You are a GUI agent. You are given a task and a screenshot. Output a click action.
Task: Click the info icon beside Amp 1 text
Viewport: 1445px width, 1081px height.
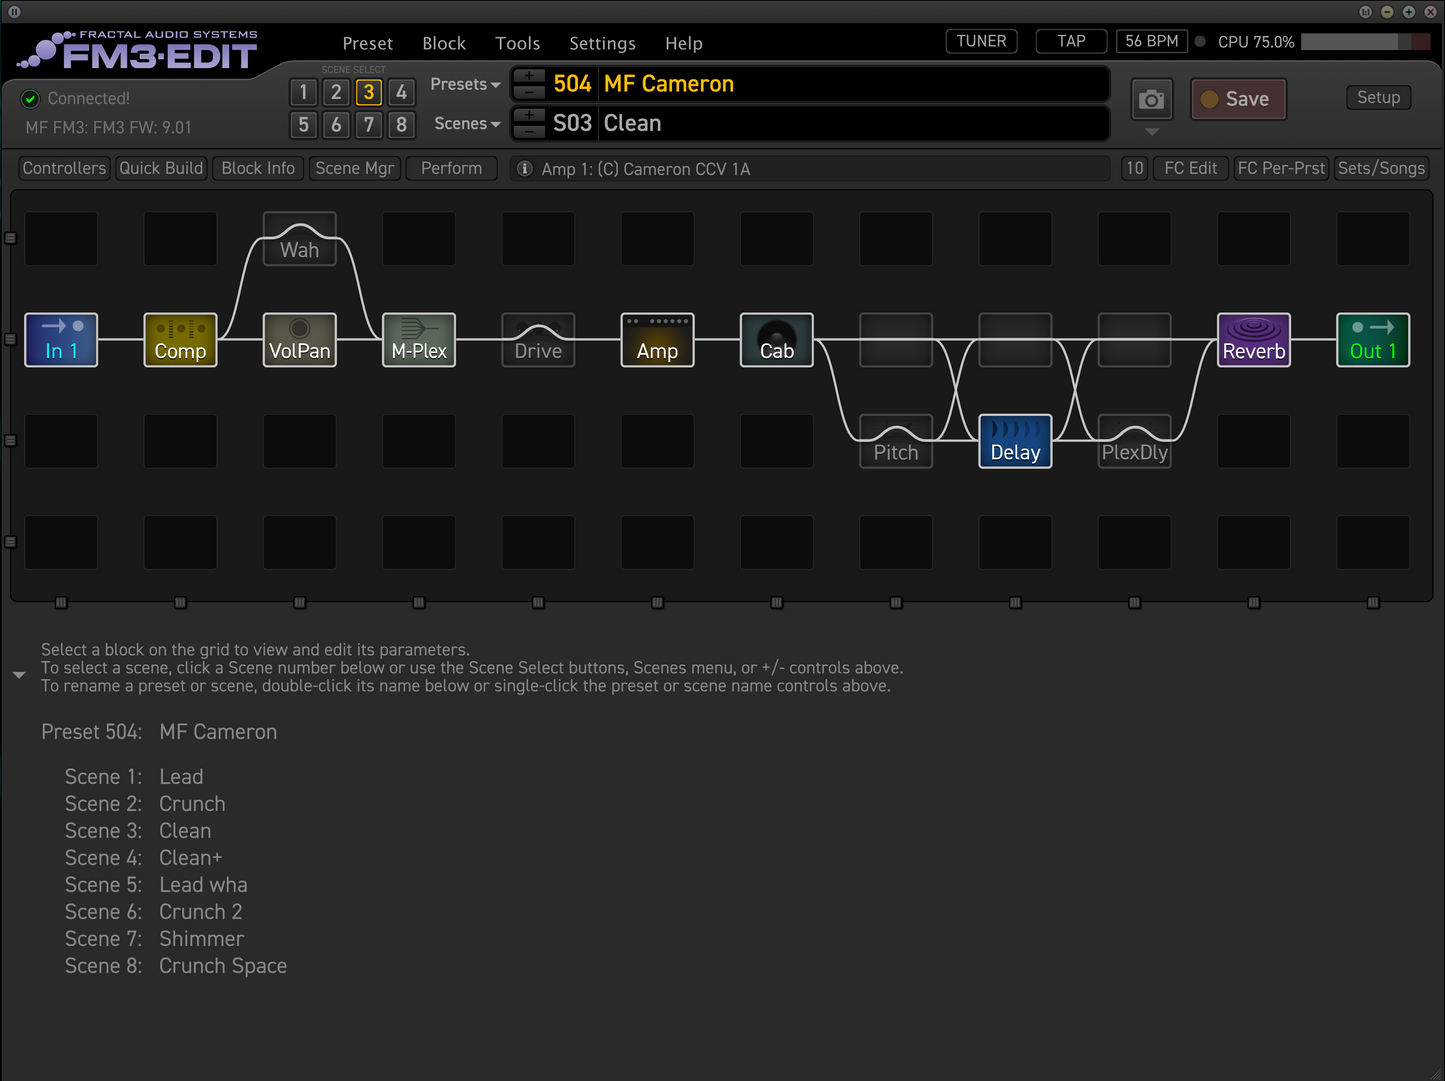click(524, 169)
